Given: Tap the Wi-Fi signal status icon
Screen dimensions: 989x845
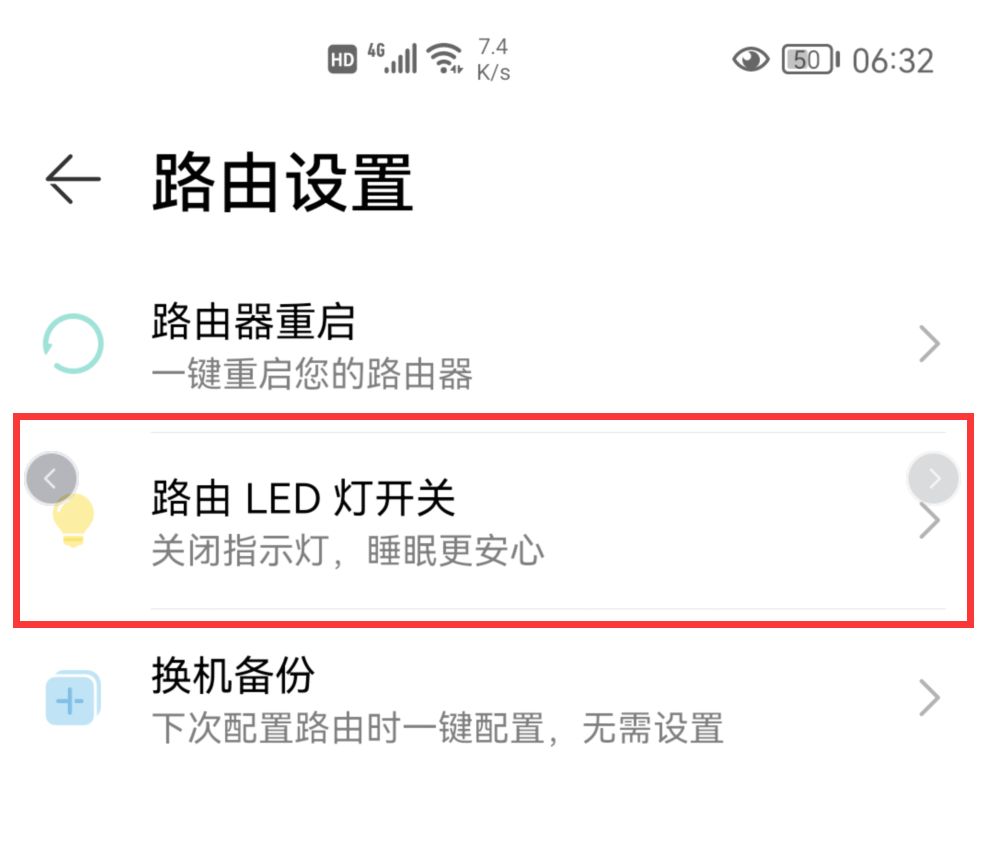Looking at the screenshot, I should [x=444, y=60].
